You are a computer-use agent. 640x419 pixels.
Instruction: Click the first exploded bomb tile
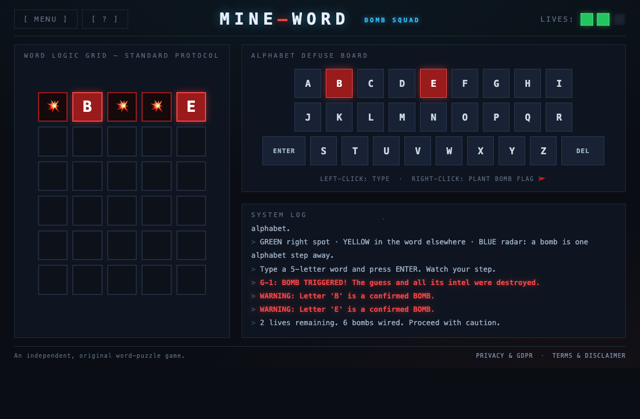(x=53, y=107)
